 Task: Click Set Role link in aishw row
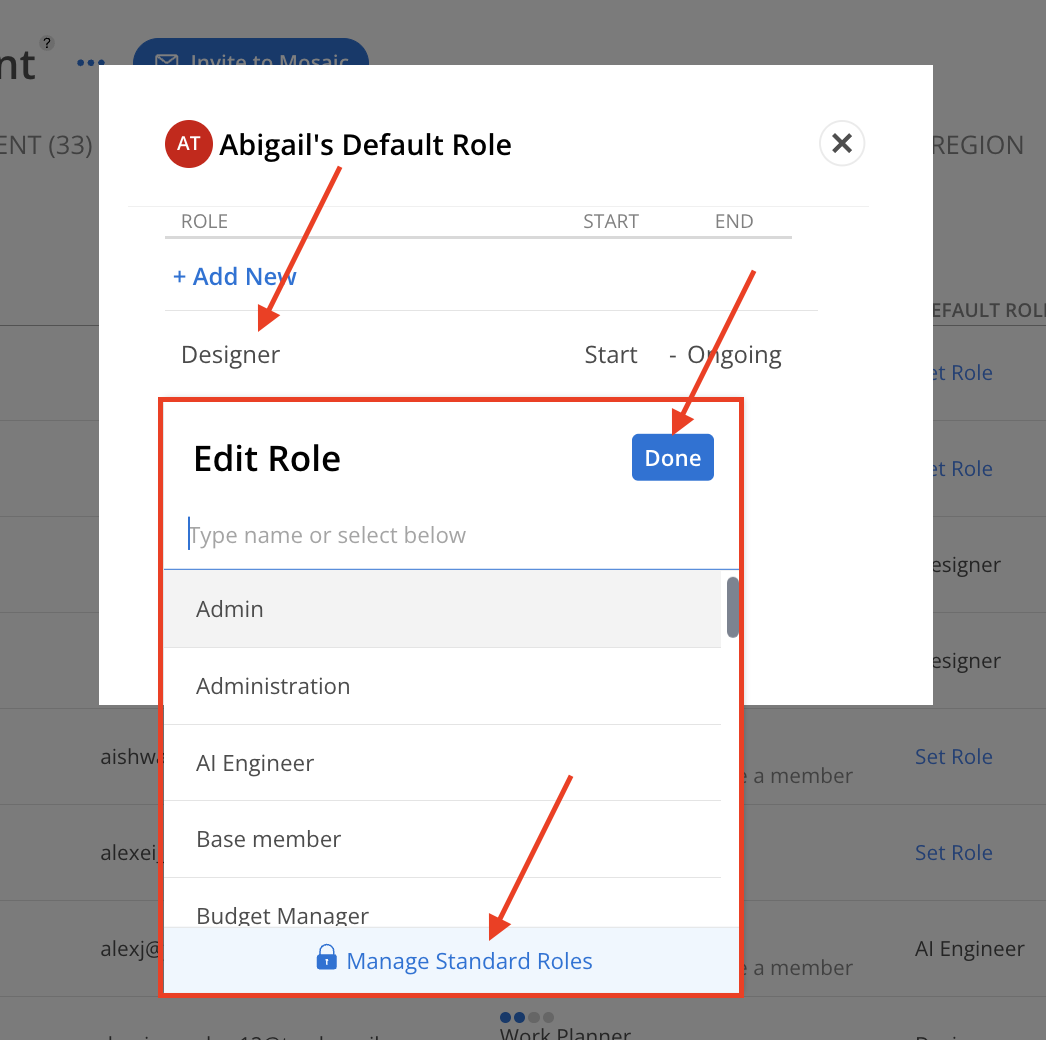(x=953, y=756)
